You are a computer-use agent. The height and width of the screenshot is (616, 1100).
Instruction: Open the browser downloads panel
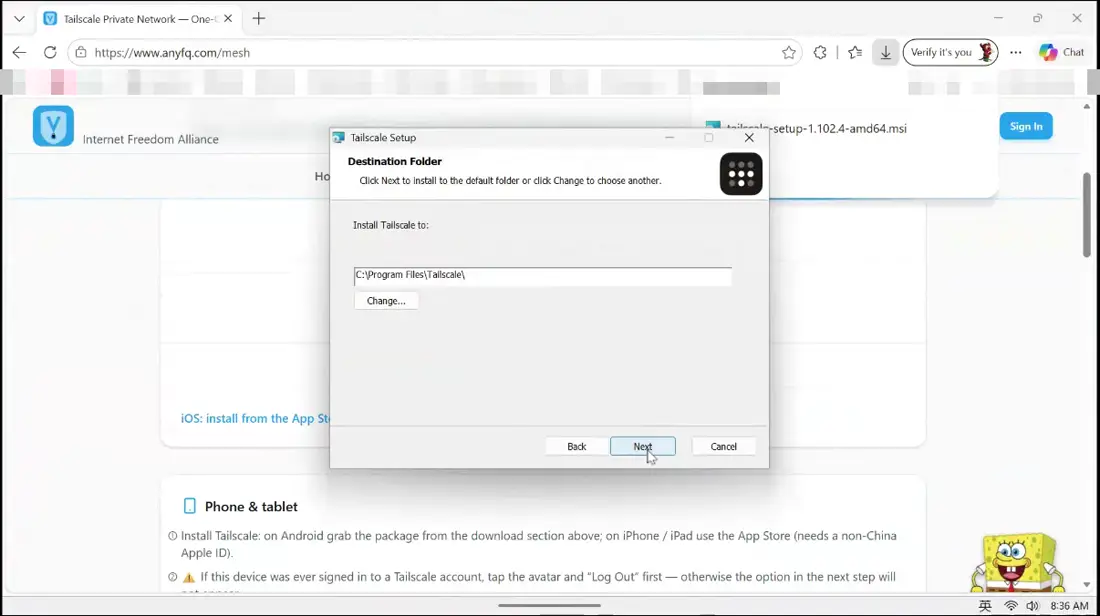coord(885,53)
